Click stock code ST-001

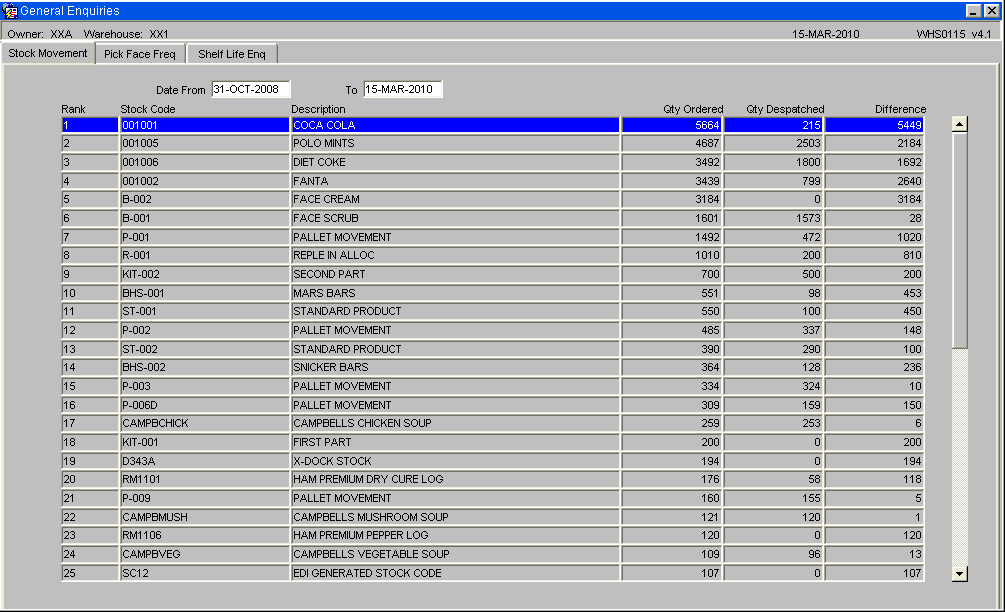[x=204, y=311]
